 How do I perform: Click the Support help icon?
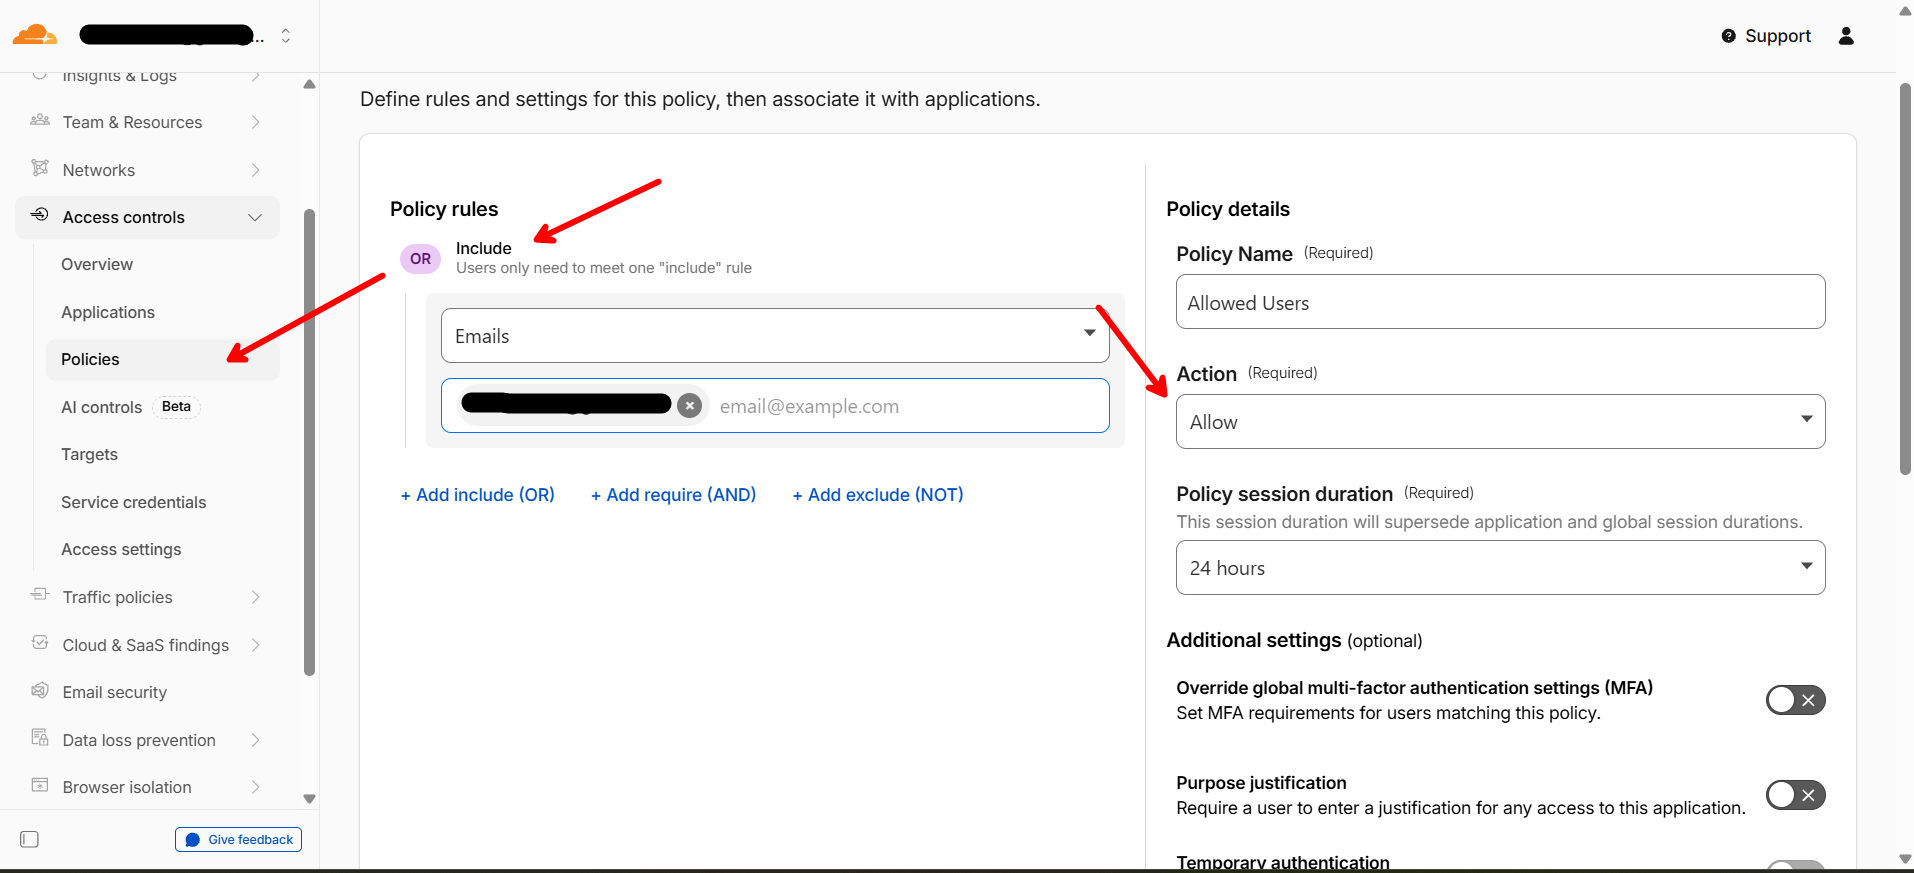[x=1728, y=36]
